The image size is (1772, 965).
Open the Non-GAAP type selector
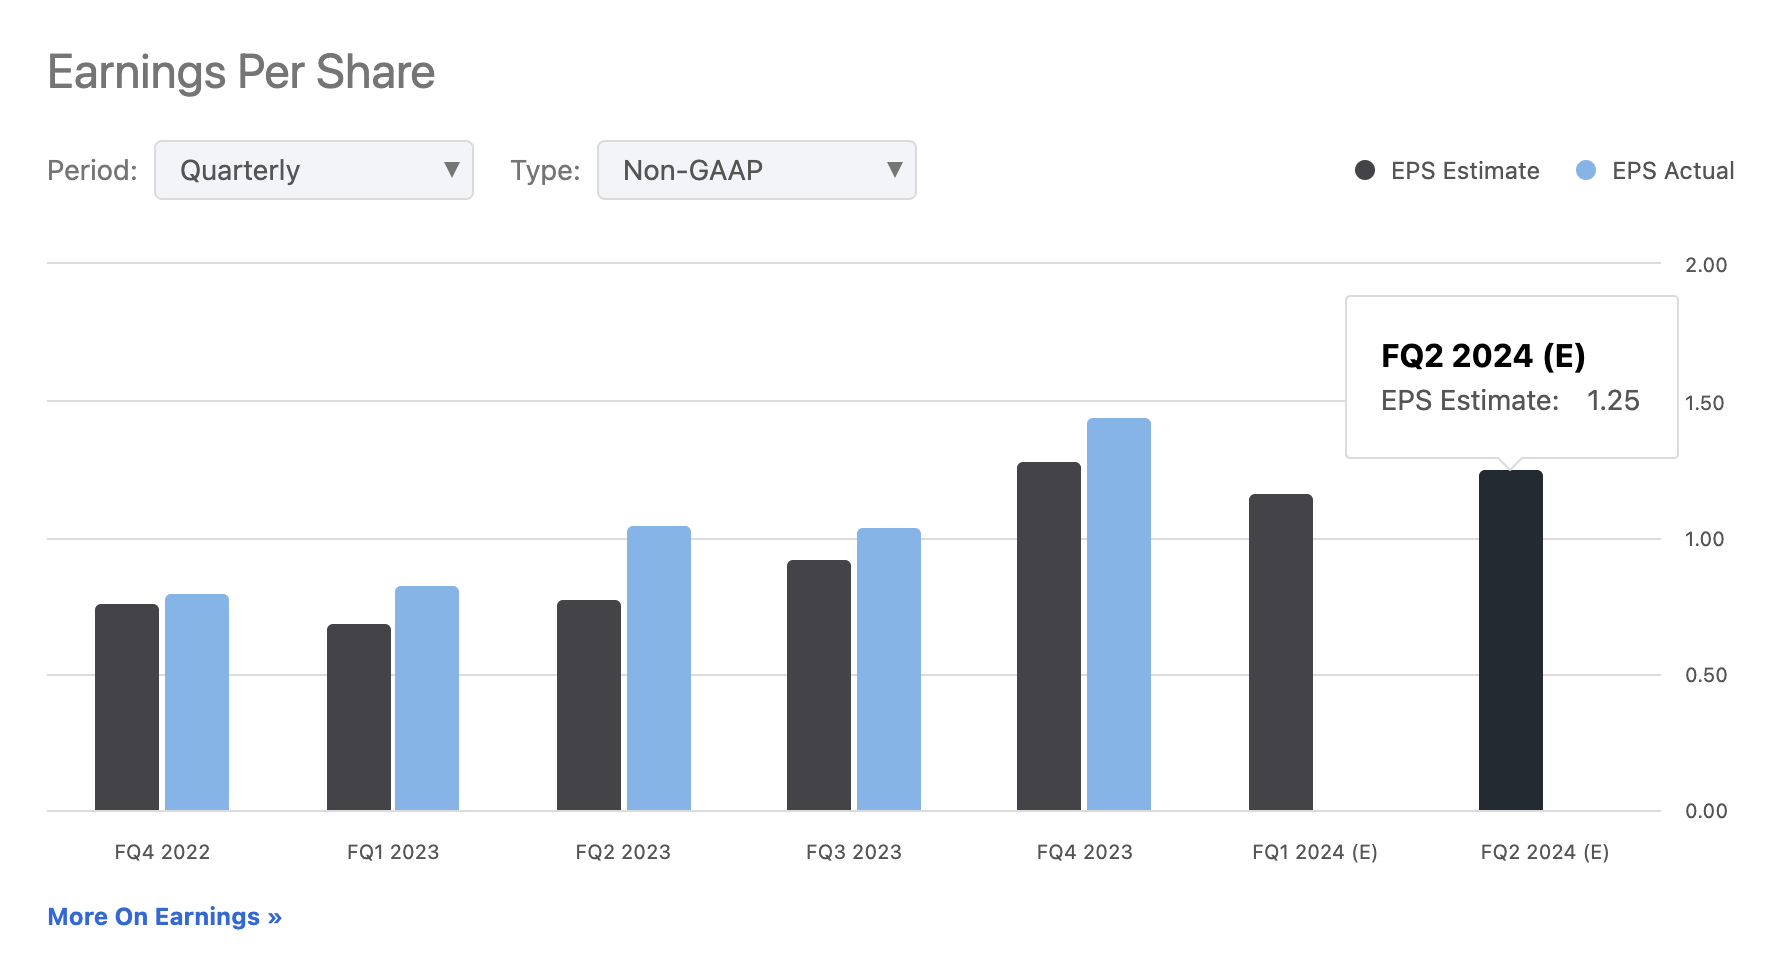coord(756,170)
